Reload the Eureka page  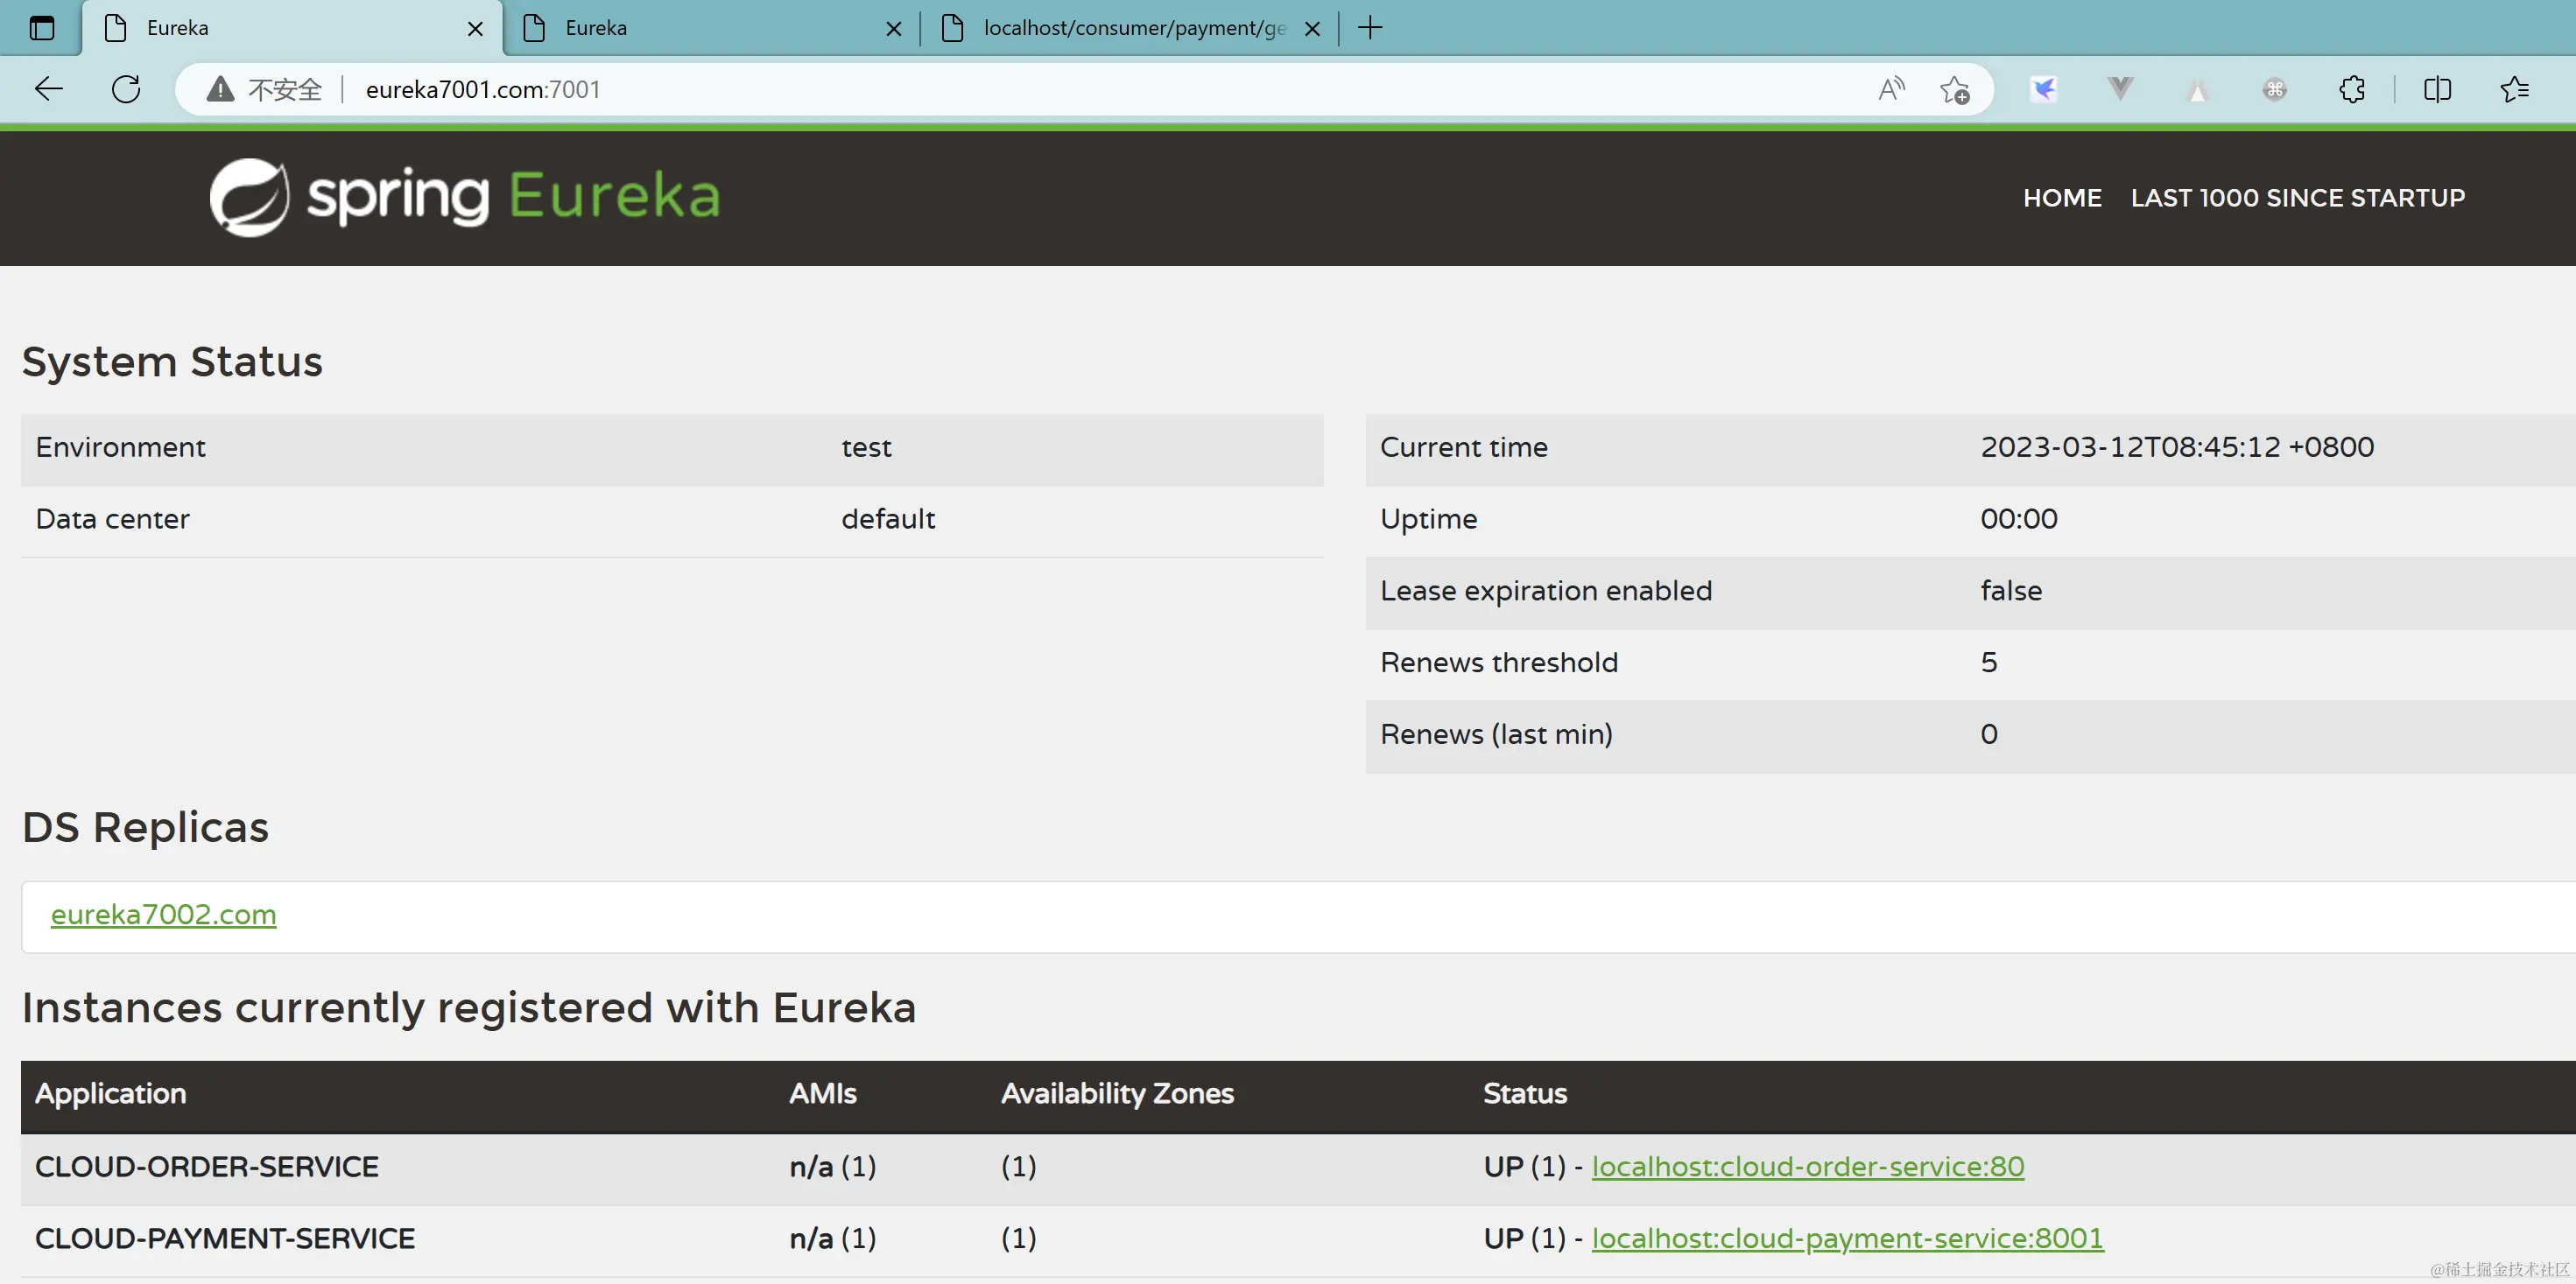(126, 89)
